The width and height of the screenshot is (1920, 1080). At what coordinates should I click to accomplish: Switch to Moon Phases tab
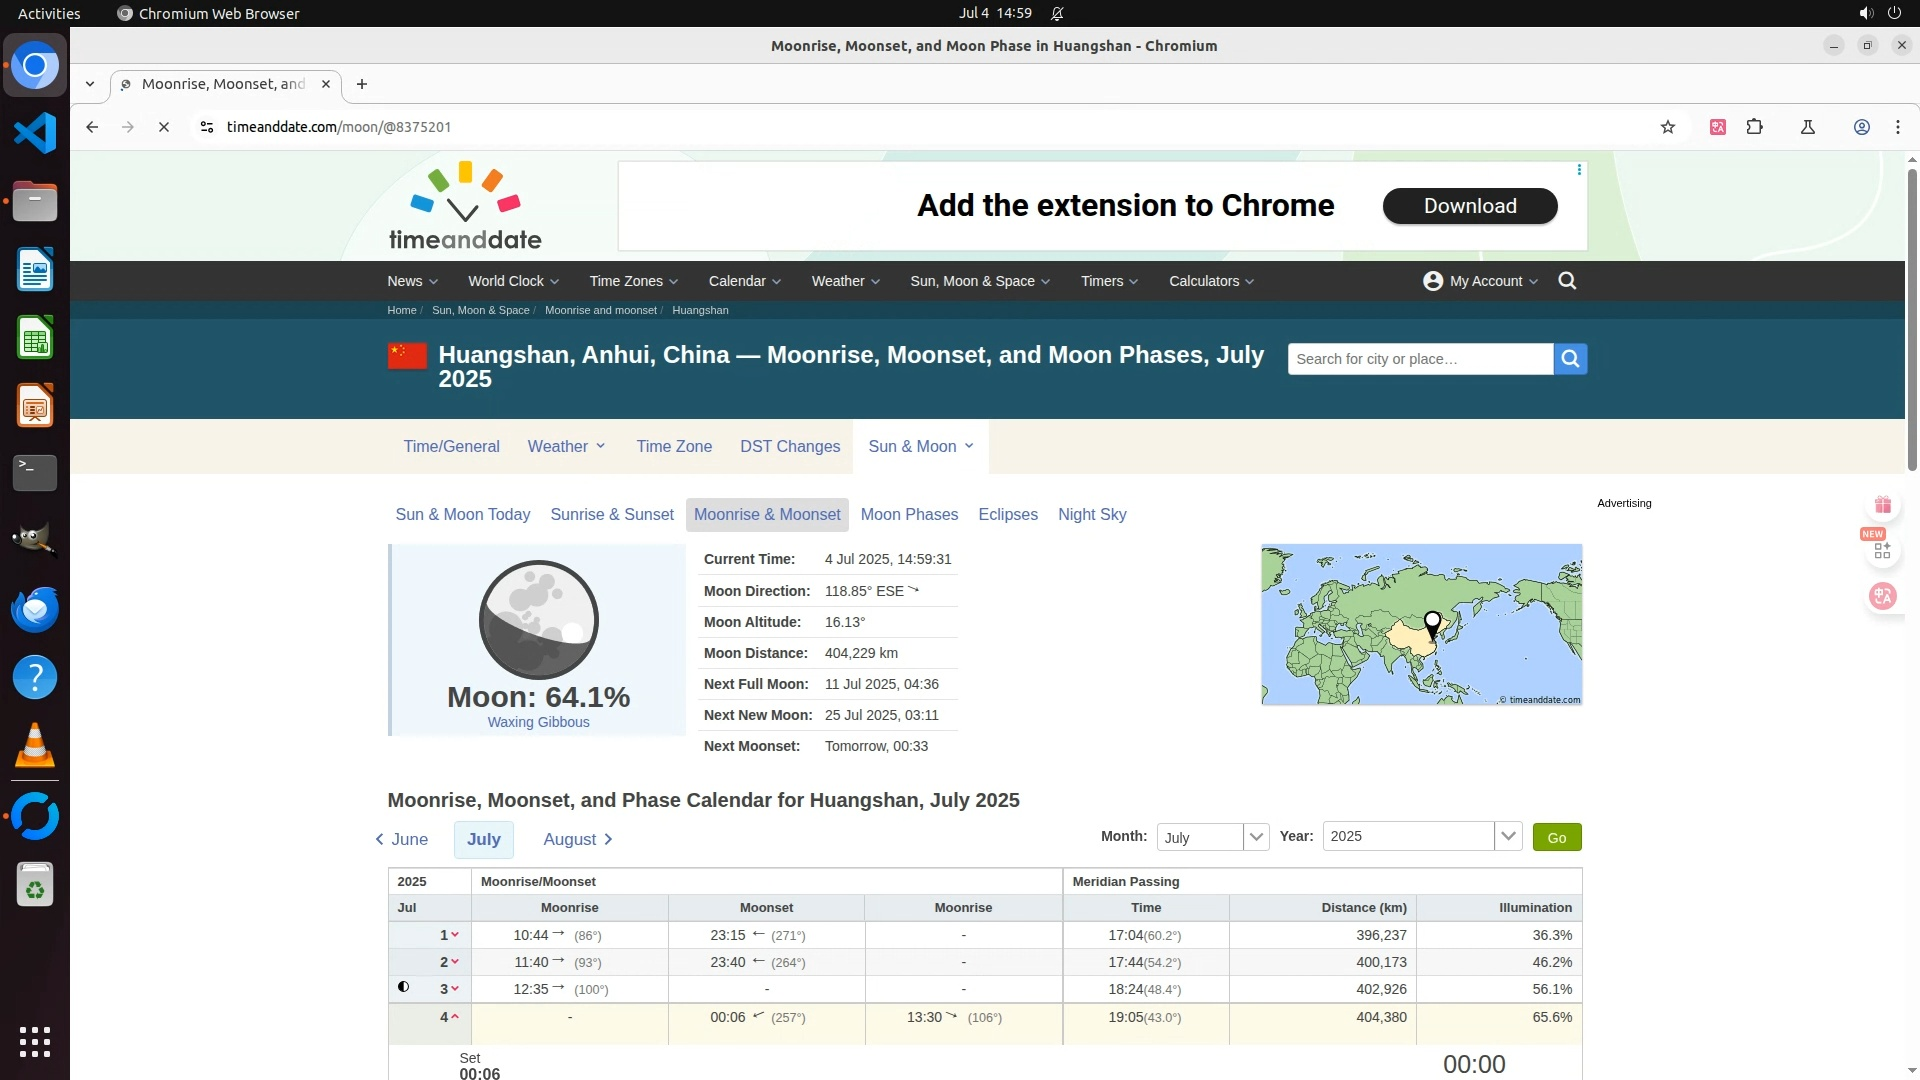pyautogui.click(x=908, y=514)
